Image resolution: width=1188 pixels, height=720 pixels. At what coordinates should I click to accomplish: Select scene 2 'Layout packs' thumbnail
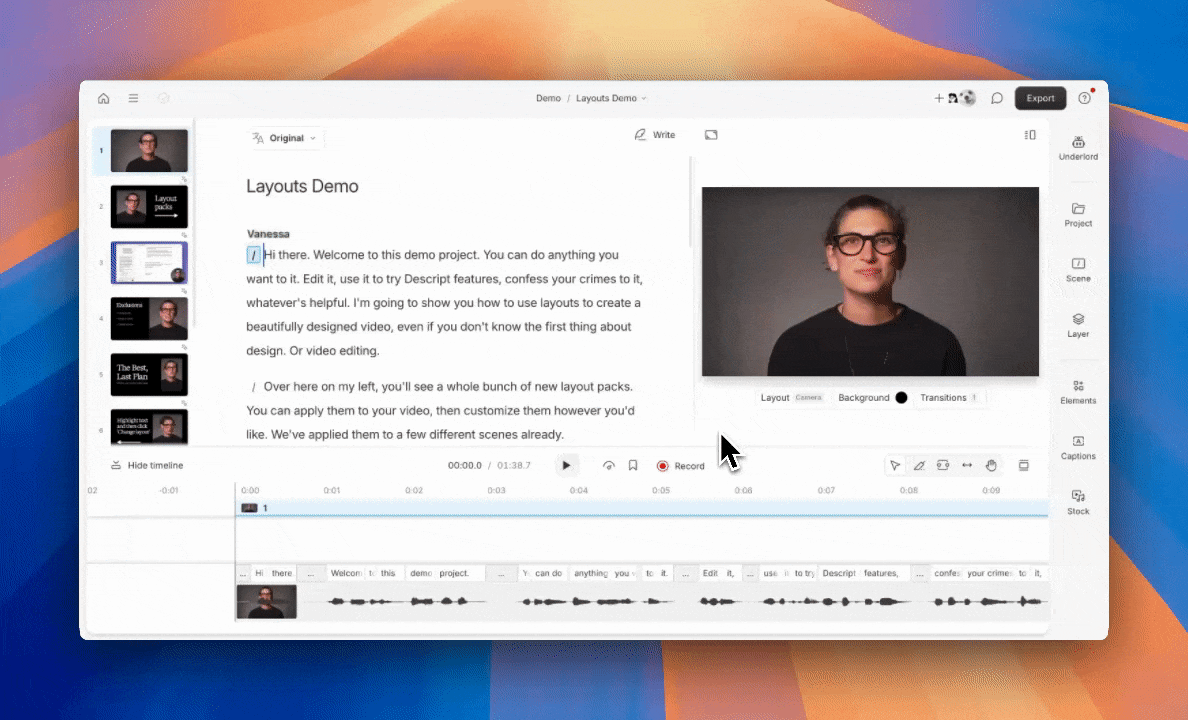pyautogui.click(x=149, y=207)
